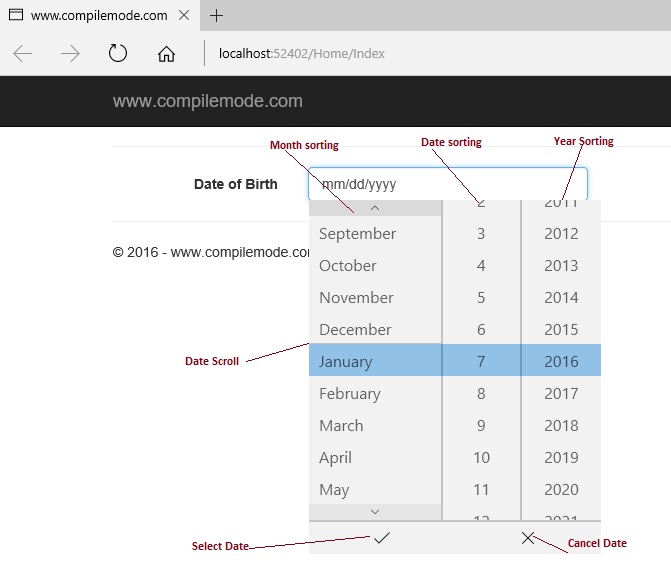Click the browser forward arrow

click(70, 54)
